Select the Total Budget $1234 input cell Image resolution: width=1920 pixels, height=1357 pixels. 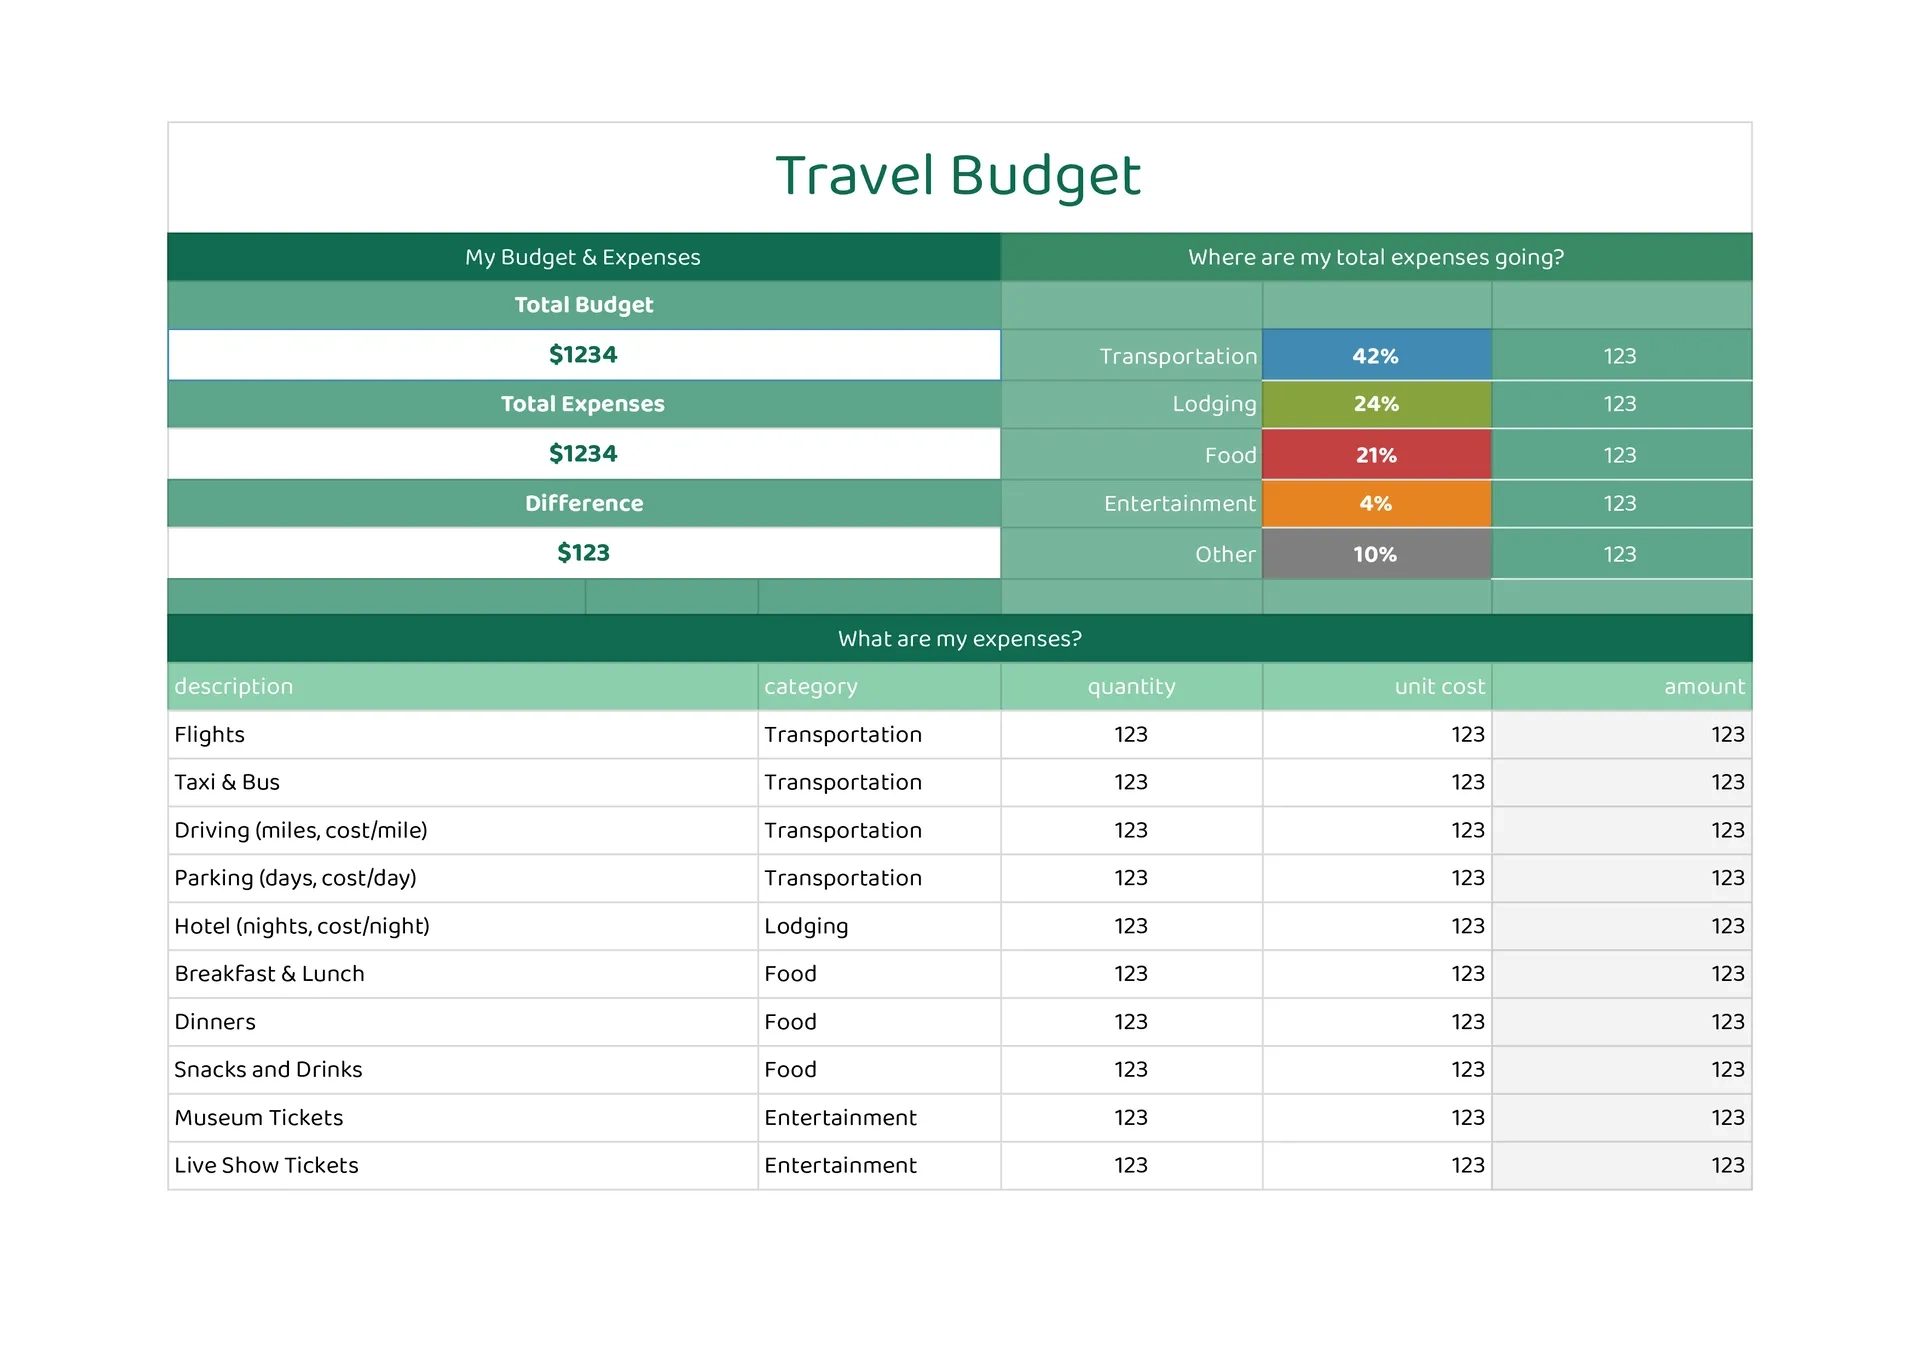pos(583,355)
